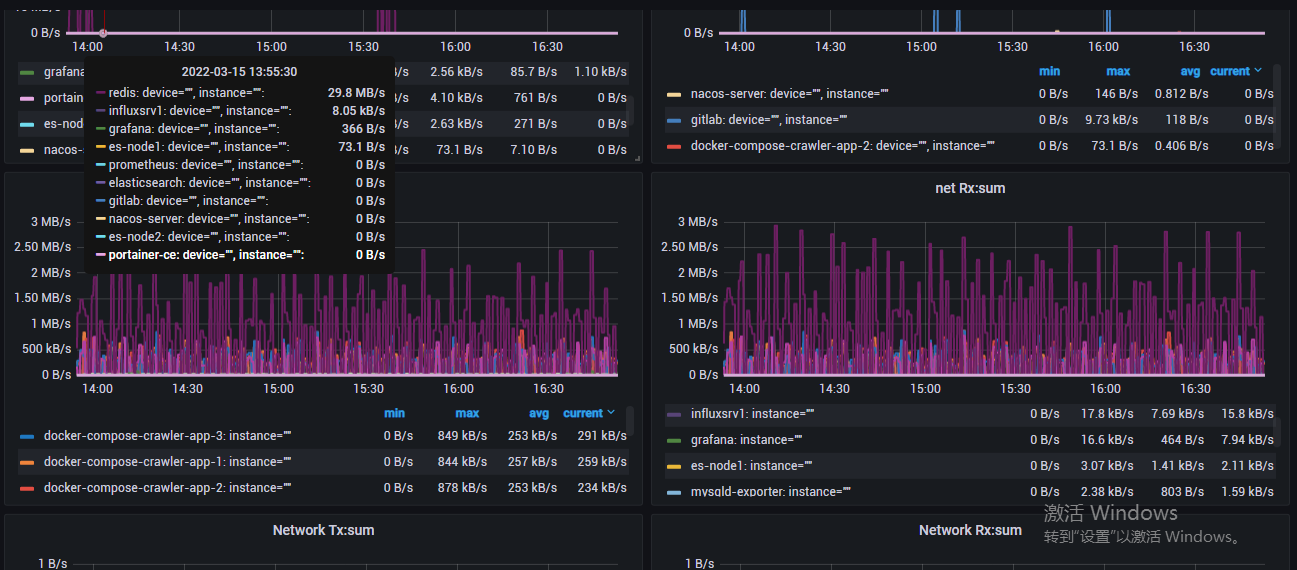
Task: Click the crawler-app-3 max value 849 kB/s
Action: pyautogui.click(x=463, y=435)
